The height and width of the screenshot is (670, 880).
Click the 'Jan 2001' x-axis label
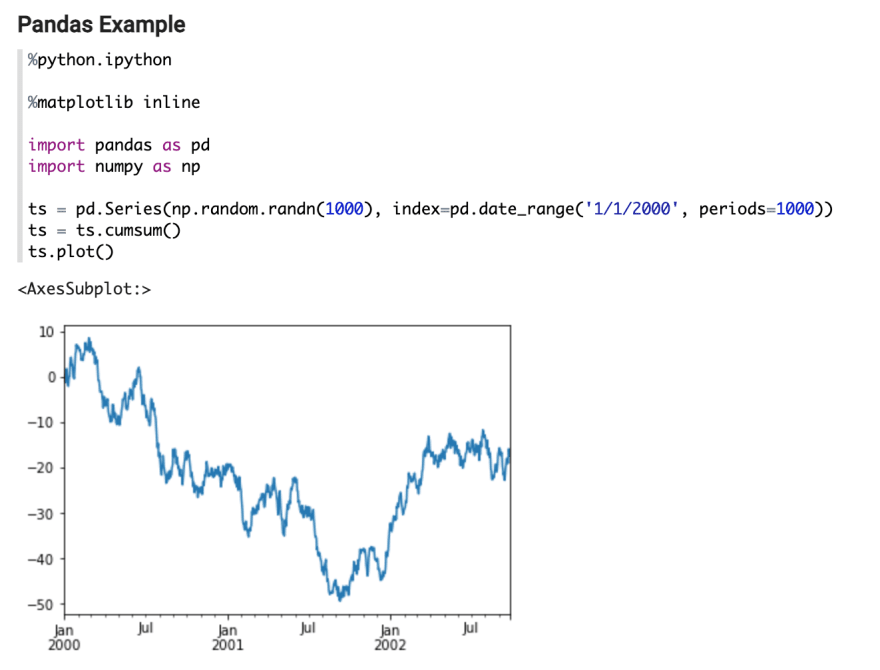coord(227,638)
